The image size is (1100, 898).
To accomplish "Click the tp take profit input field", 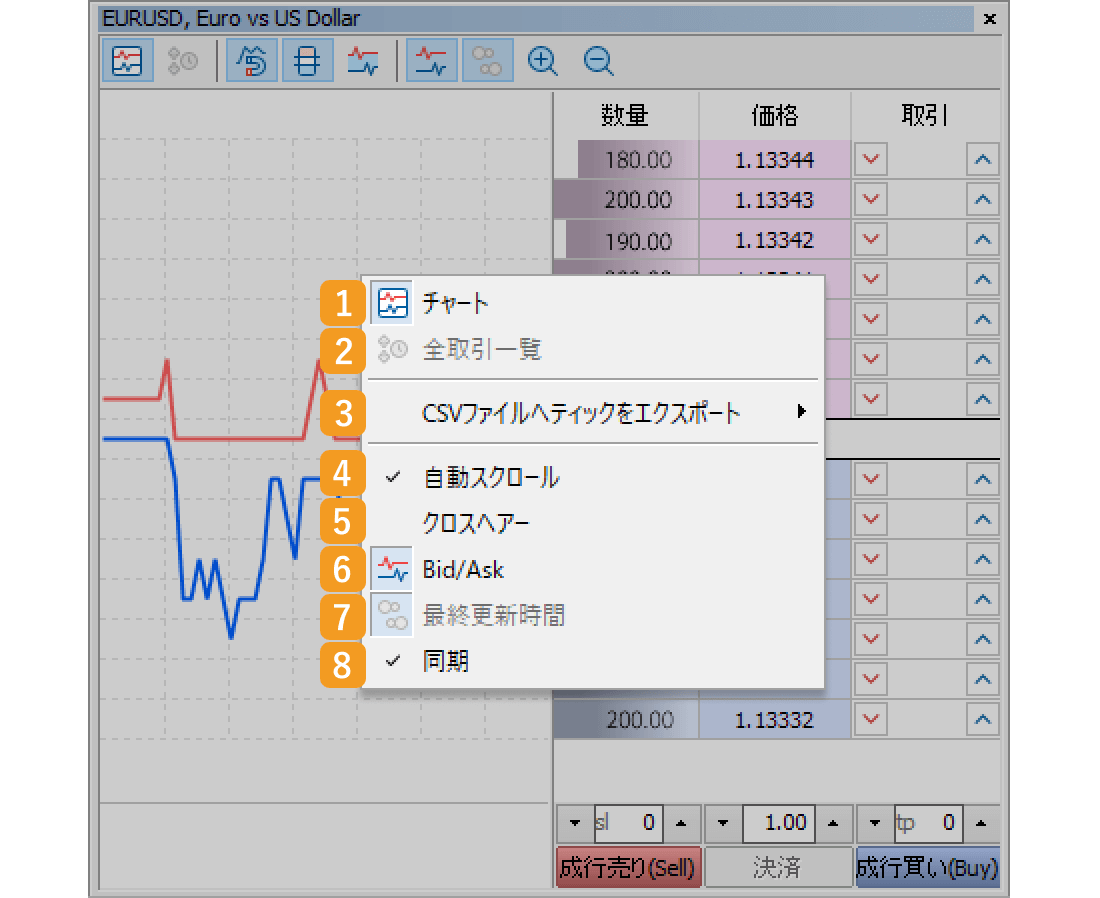I will pyautogui.click(x=928, y=823).
